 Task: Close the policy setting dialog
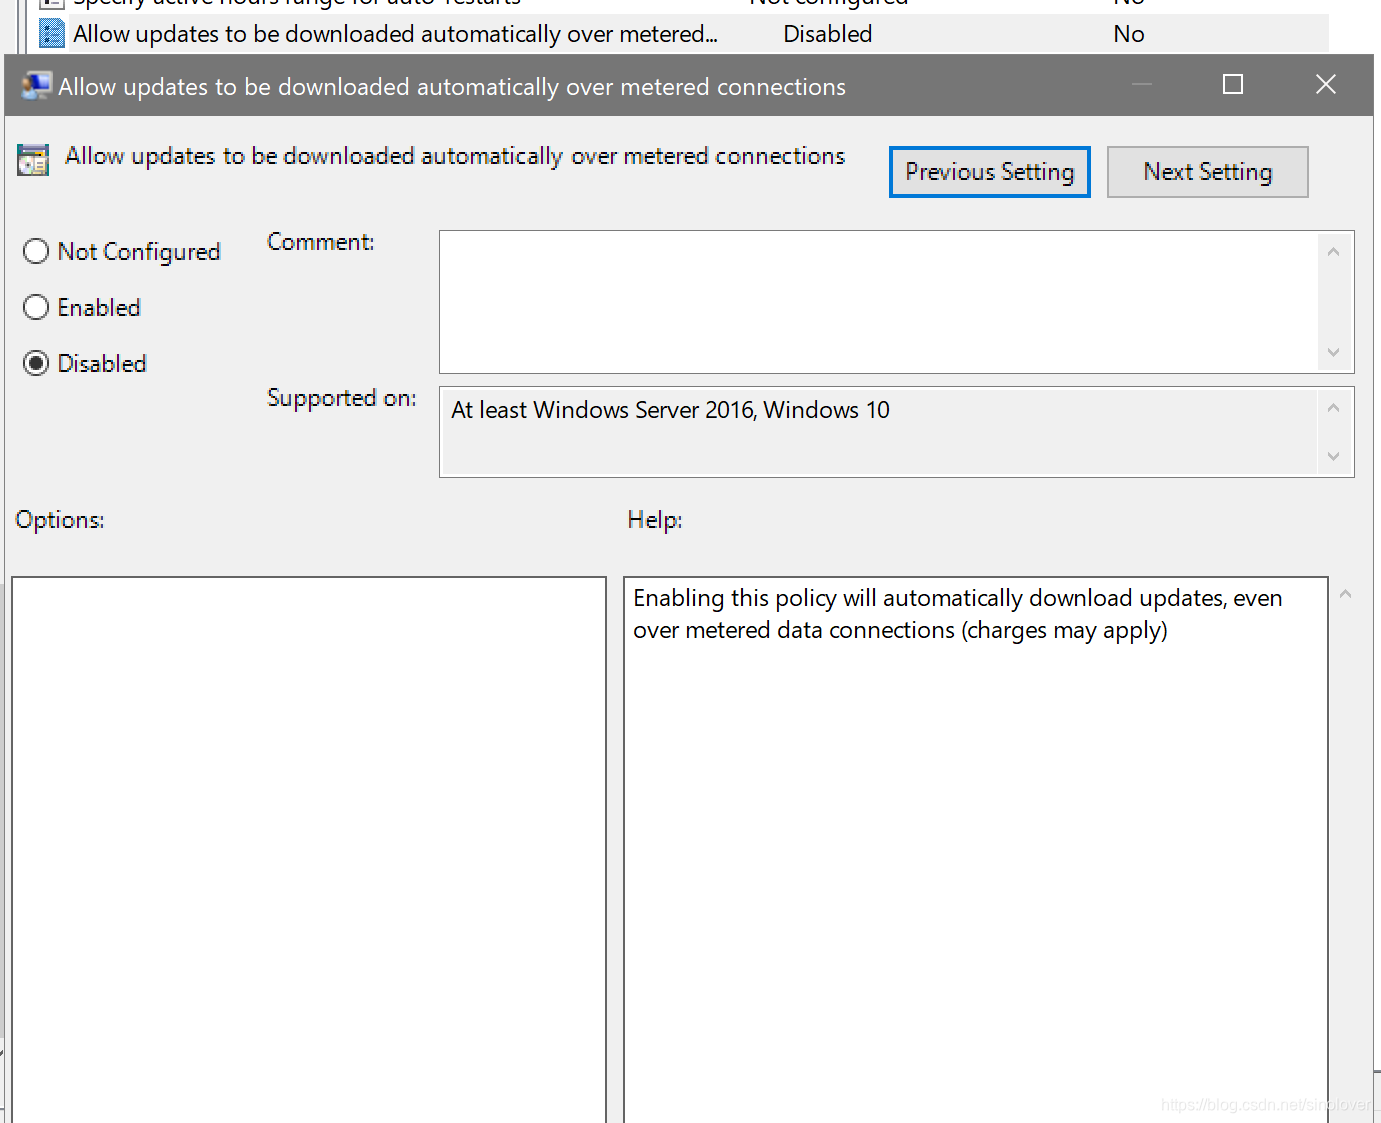pos(1326,85)
